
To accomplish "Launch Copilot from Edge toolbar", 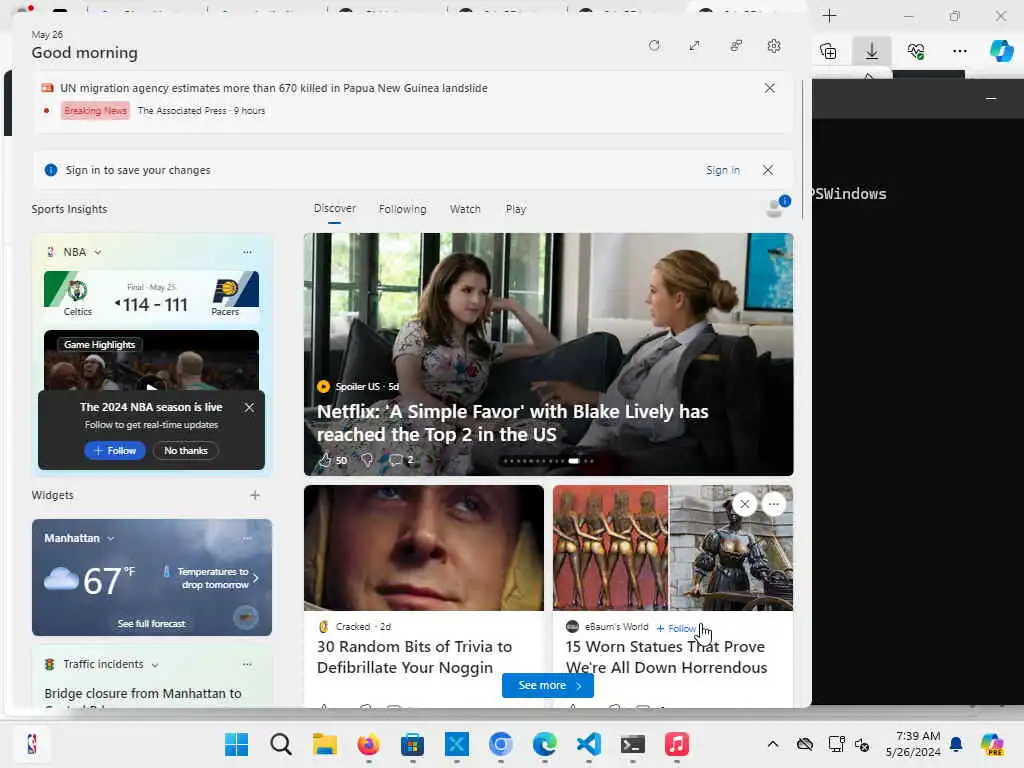I will pos(1000,51).
